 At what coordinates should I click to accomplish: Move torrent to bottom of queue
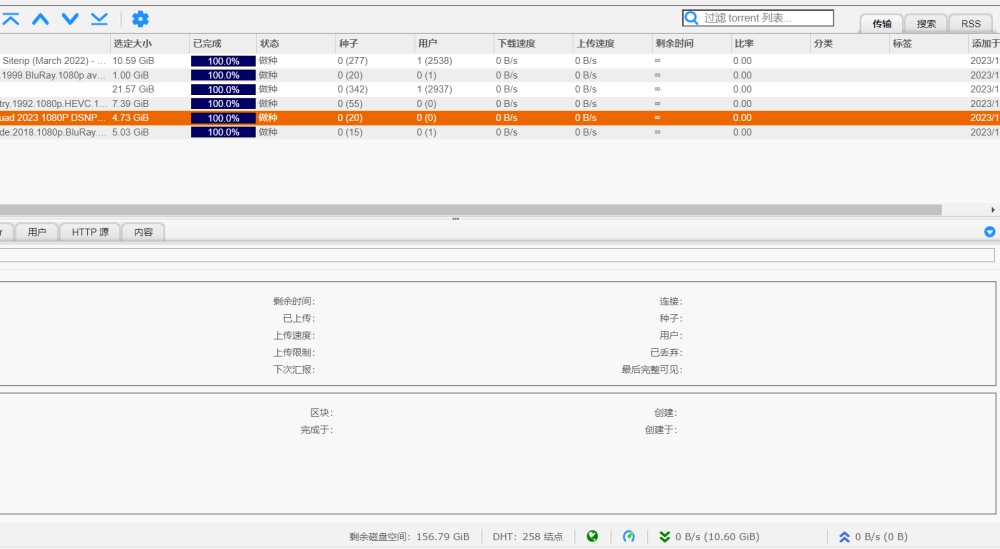[x=99, y=19]
